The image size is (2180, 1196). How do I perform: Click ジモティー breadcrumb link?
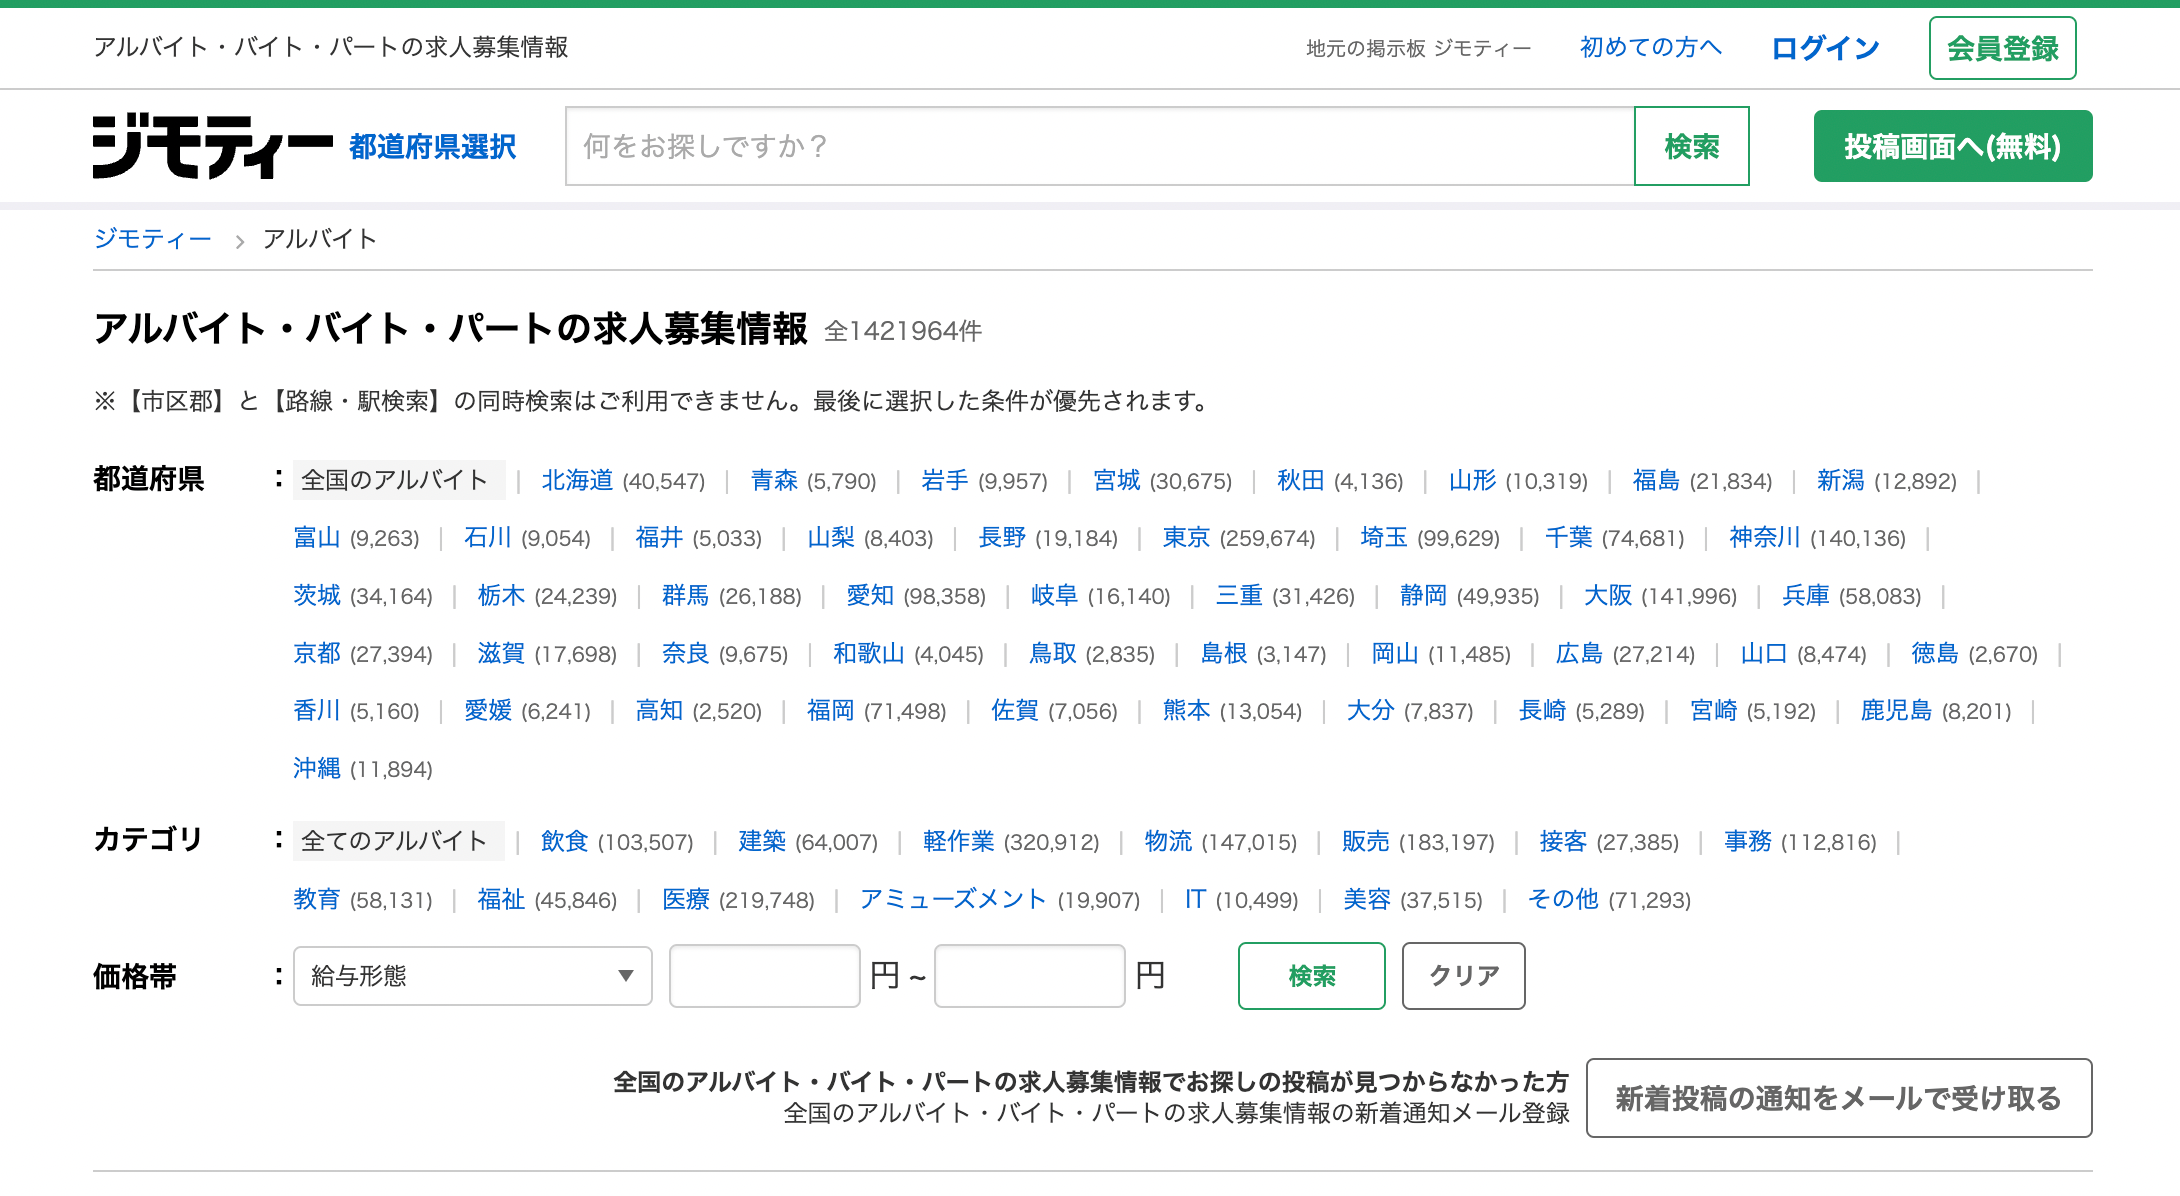[x=152, y=239]
